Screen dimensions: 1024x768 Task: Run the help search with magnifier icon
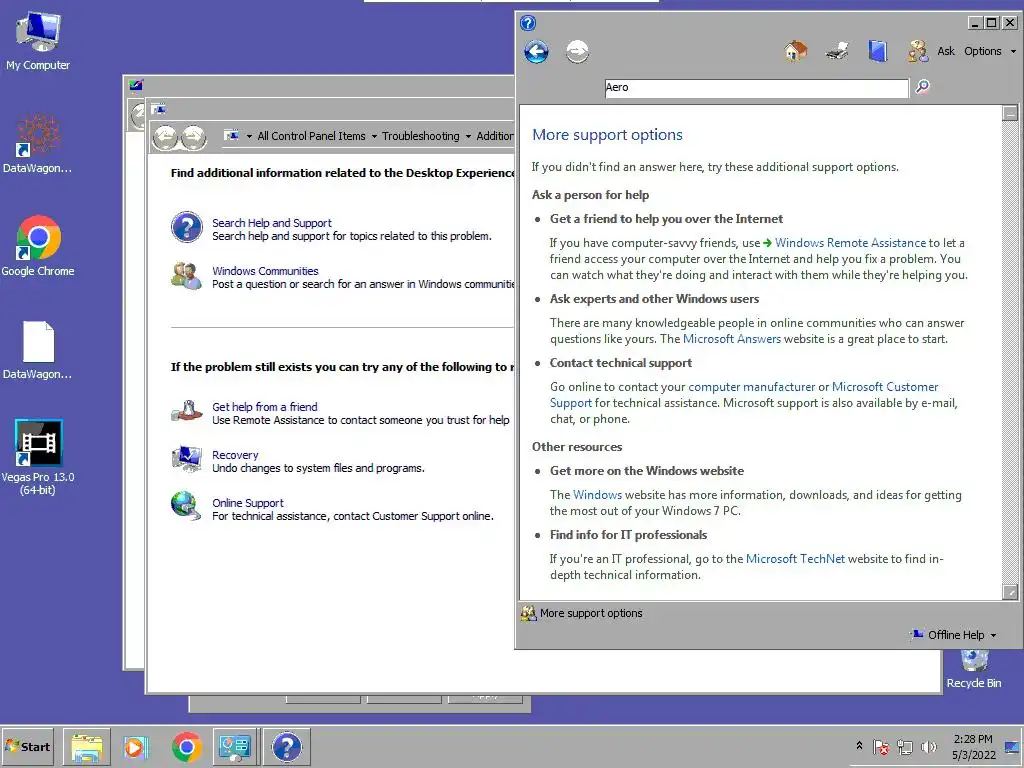922,87
